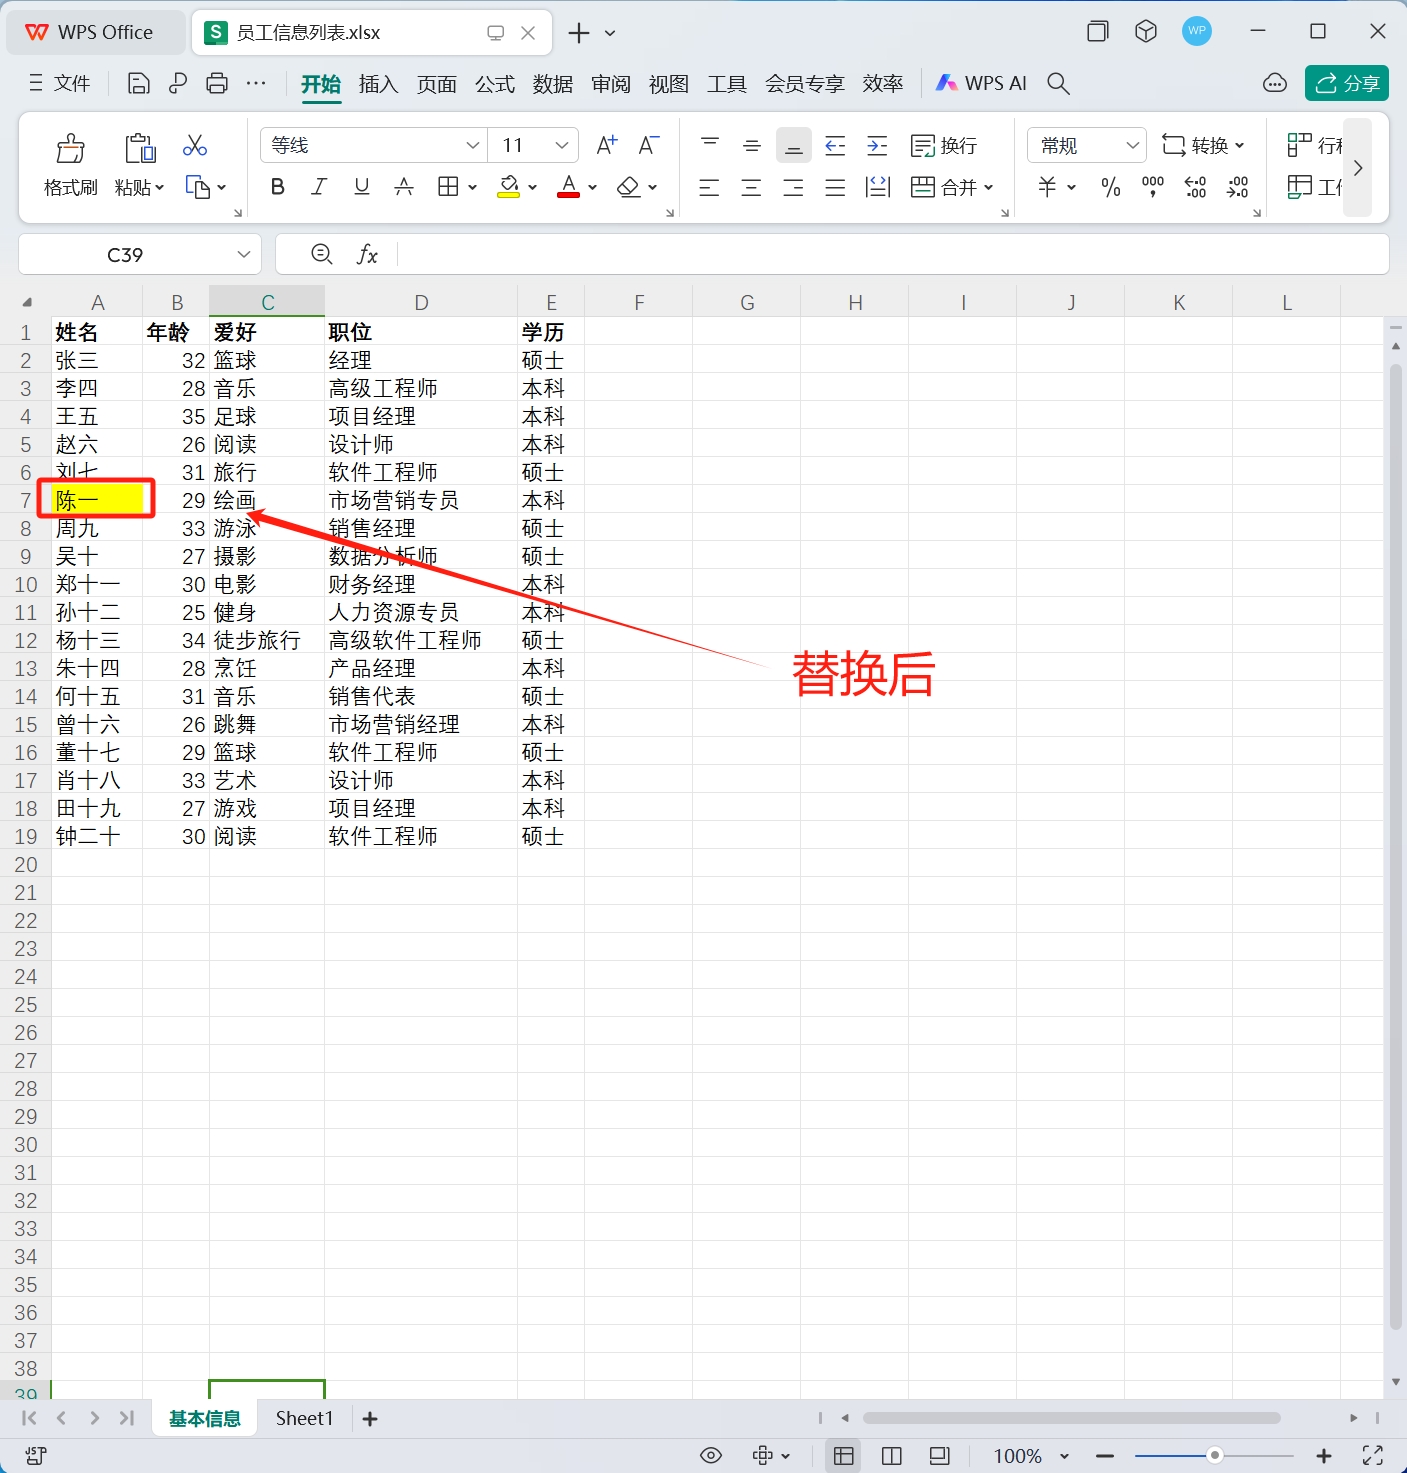Toggle top vertical alignment
The image size is (1407, 1473).
coord(709,145)
